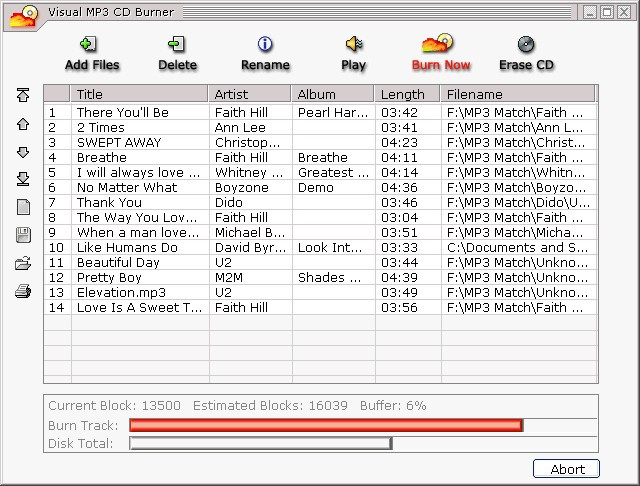Move track to bottom of list

[x=23, y=179]
